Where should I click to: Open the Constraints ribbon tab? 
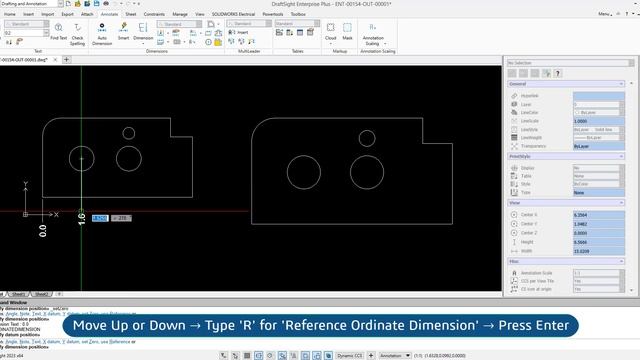point(154,14)
